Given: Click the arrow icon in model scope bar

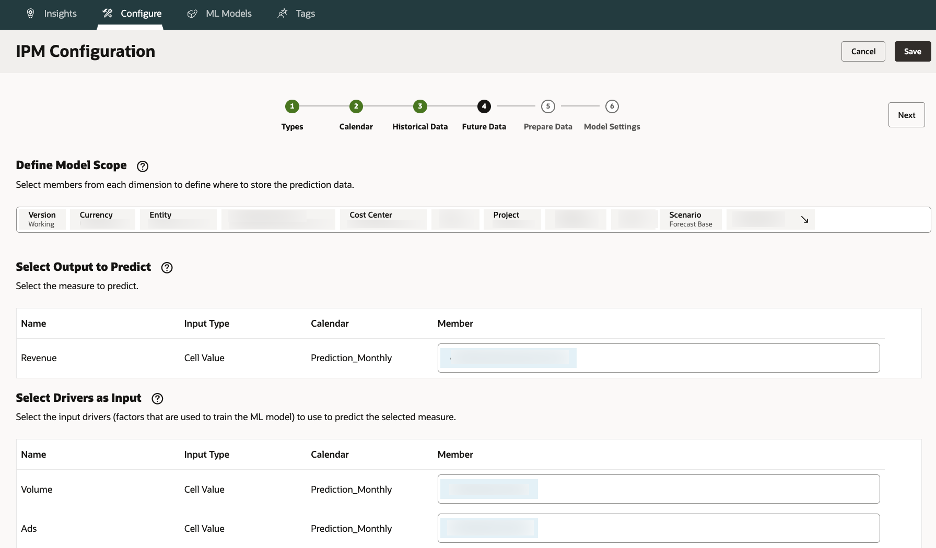Looking at the screenshot, I should (x=805, y=219).
